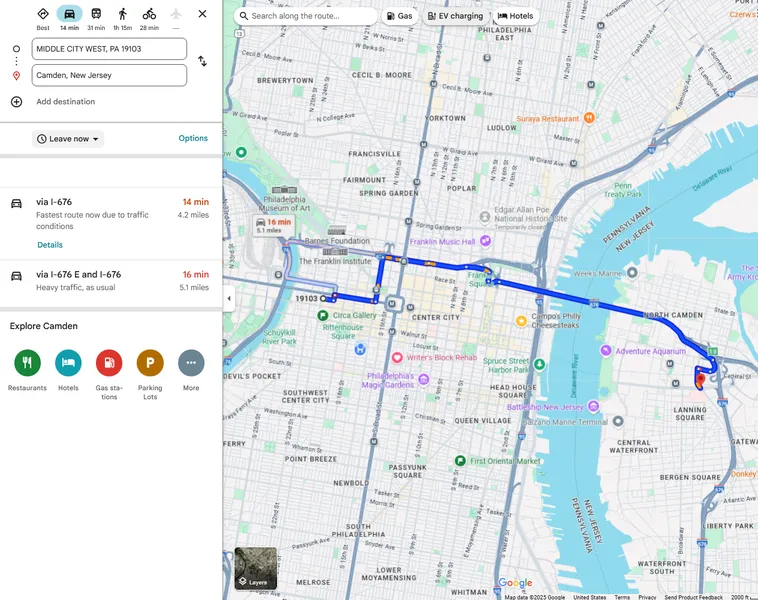Screen dimensions: 758x600
Task: Open Send Product Feedback link
Action: coord(693,597)
